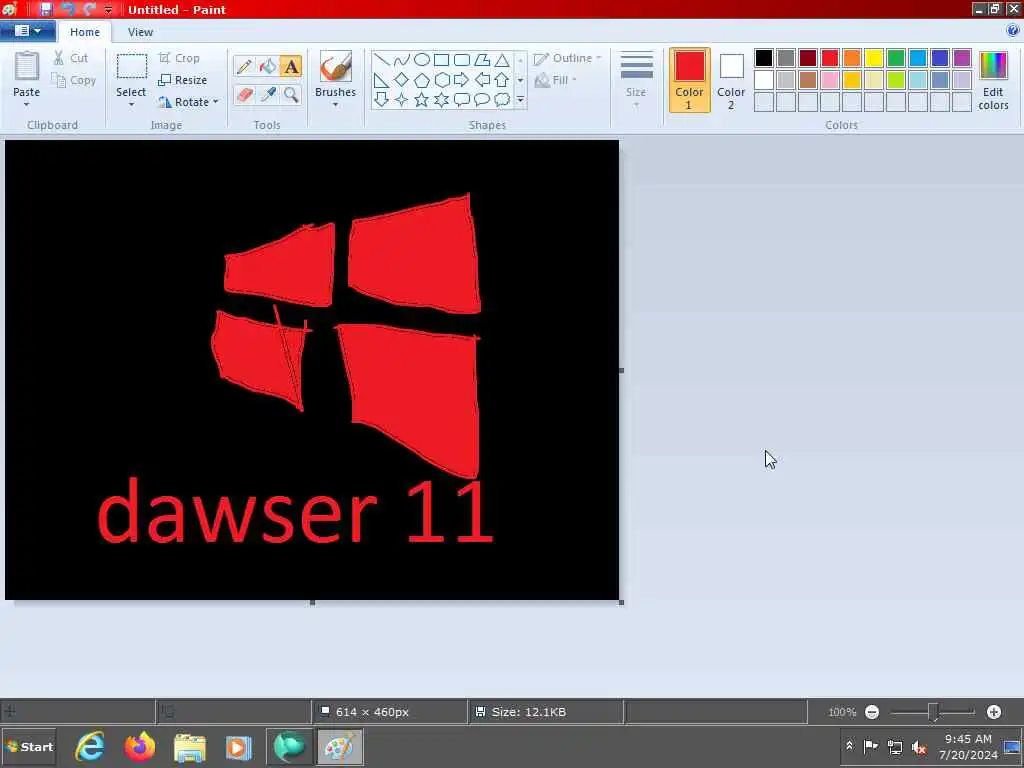This screenshot has height=768, width=1024.
Task: Pick the yellow color swatch
Action: pyautogui.click(x=874, y=57)
